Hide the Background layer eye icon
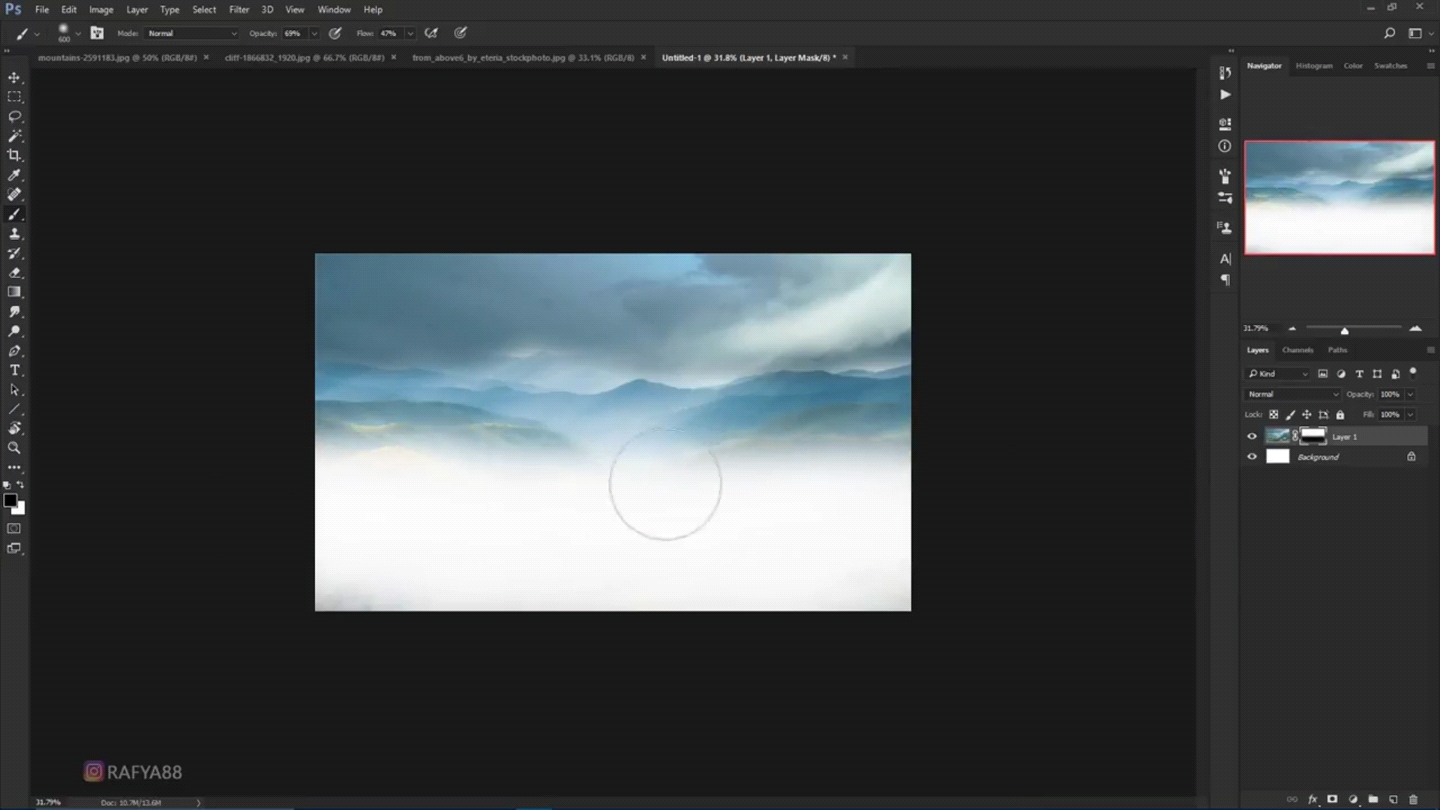The height and width of the screenshot is (810, 1440). click(1252, 457)
